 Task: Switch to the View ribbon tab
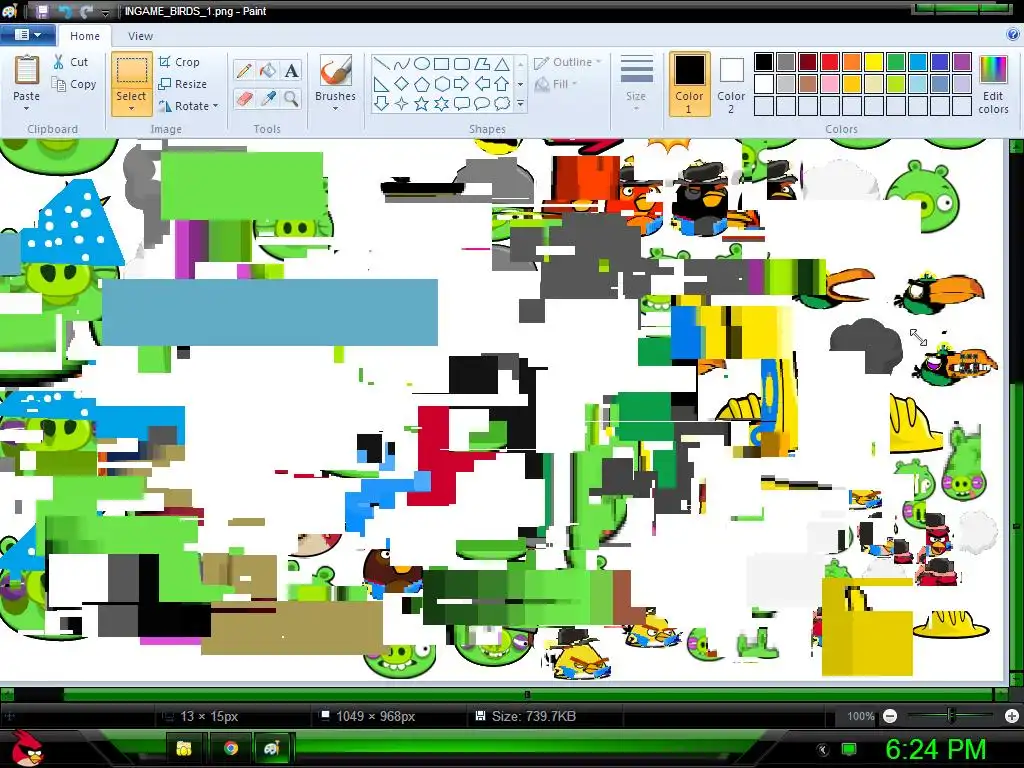coord(140,36)
